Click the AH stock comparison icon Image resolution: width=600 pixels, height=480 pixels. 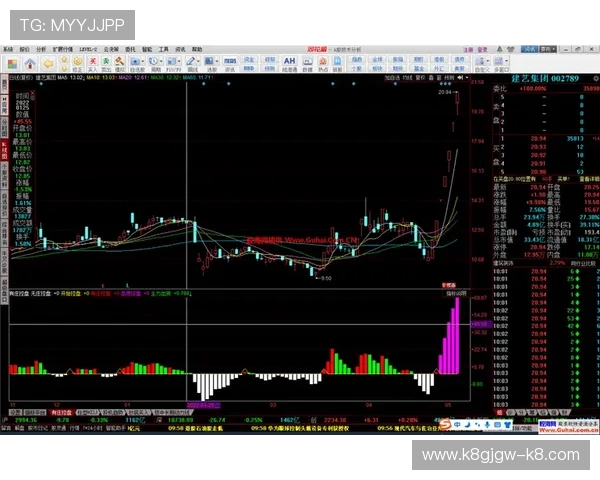point(289,62)
